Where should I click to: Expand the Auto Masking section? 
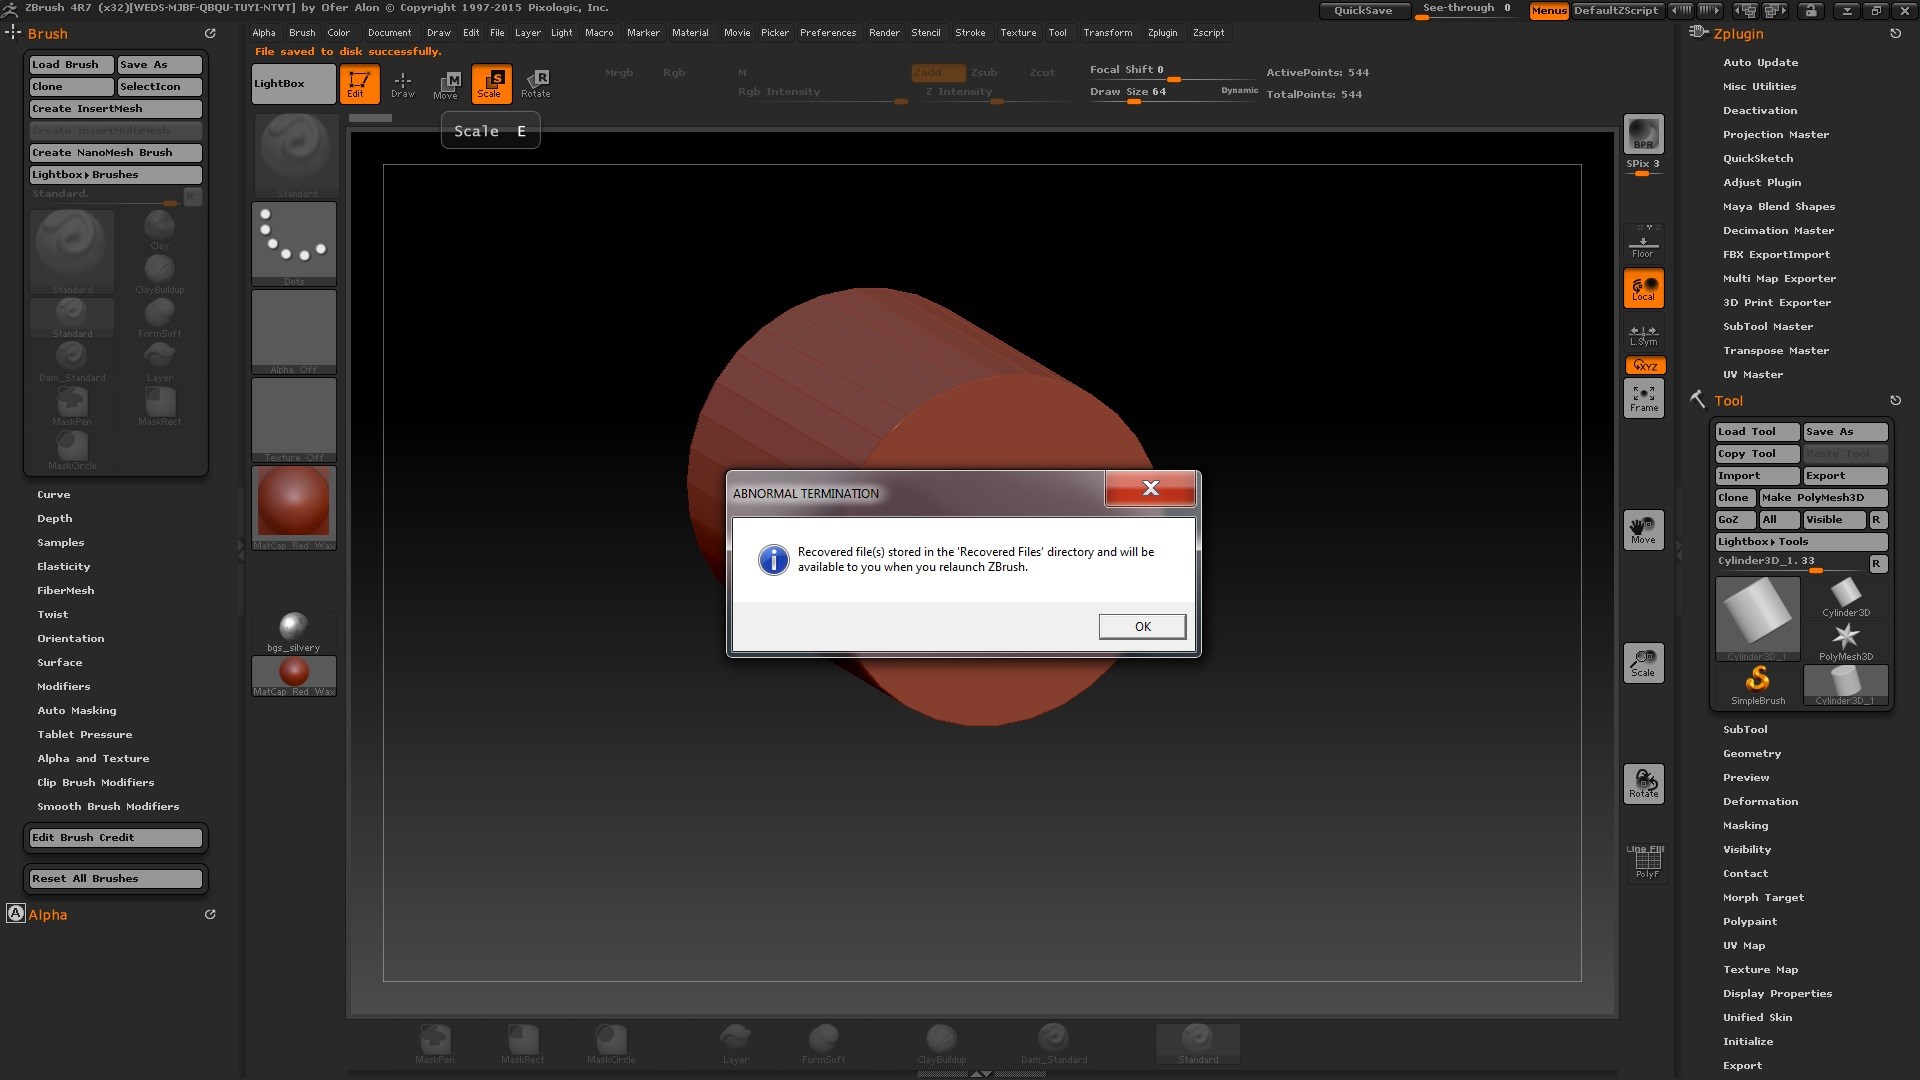(77, 711)
